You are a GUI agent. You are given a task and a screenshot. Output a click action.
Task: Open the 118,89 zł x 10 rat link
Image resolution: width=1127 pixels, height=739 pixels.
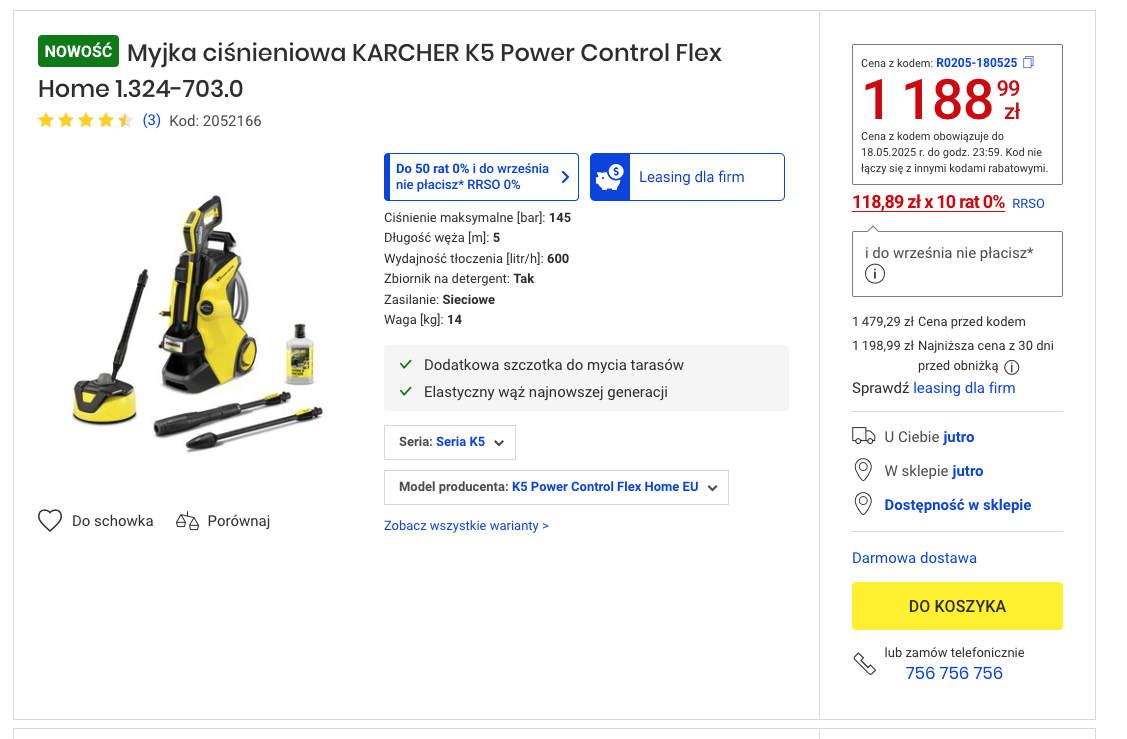(928, 202)
